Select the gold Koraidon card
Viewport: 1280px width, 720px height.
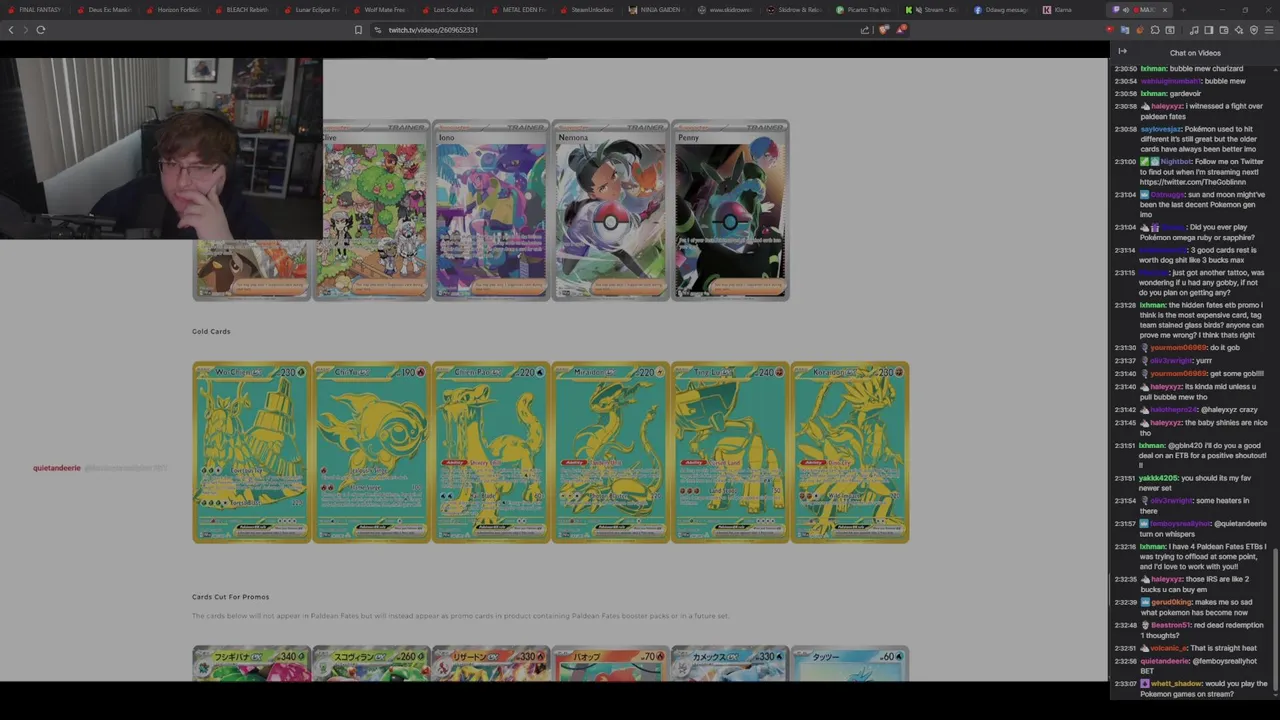[x=850, y=452]
